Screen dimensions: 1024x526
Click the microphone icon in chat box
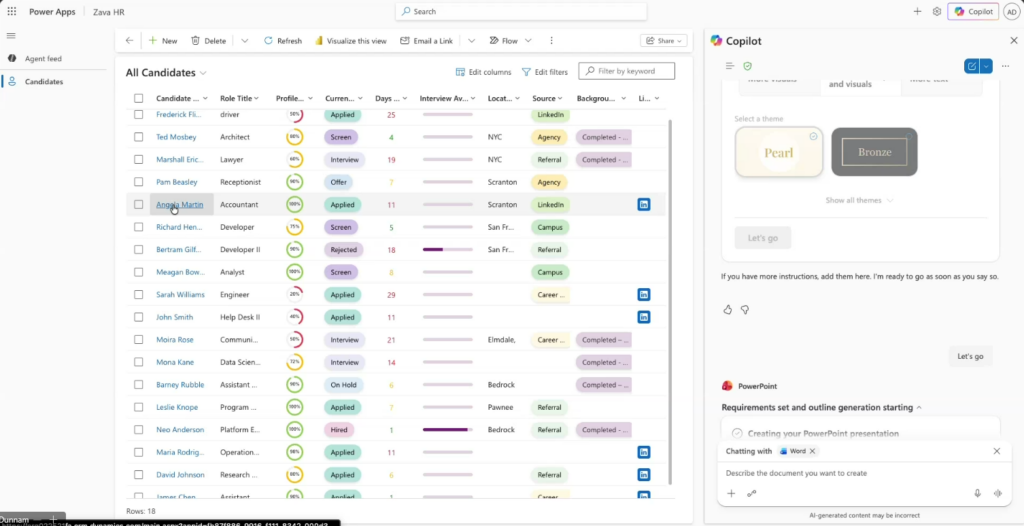pos(977,493)
